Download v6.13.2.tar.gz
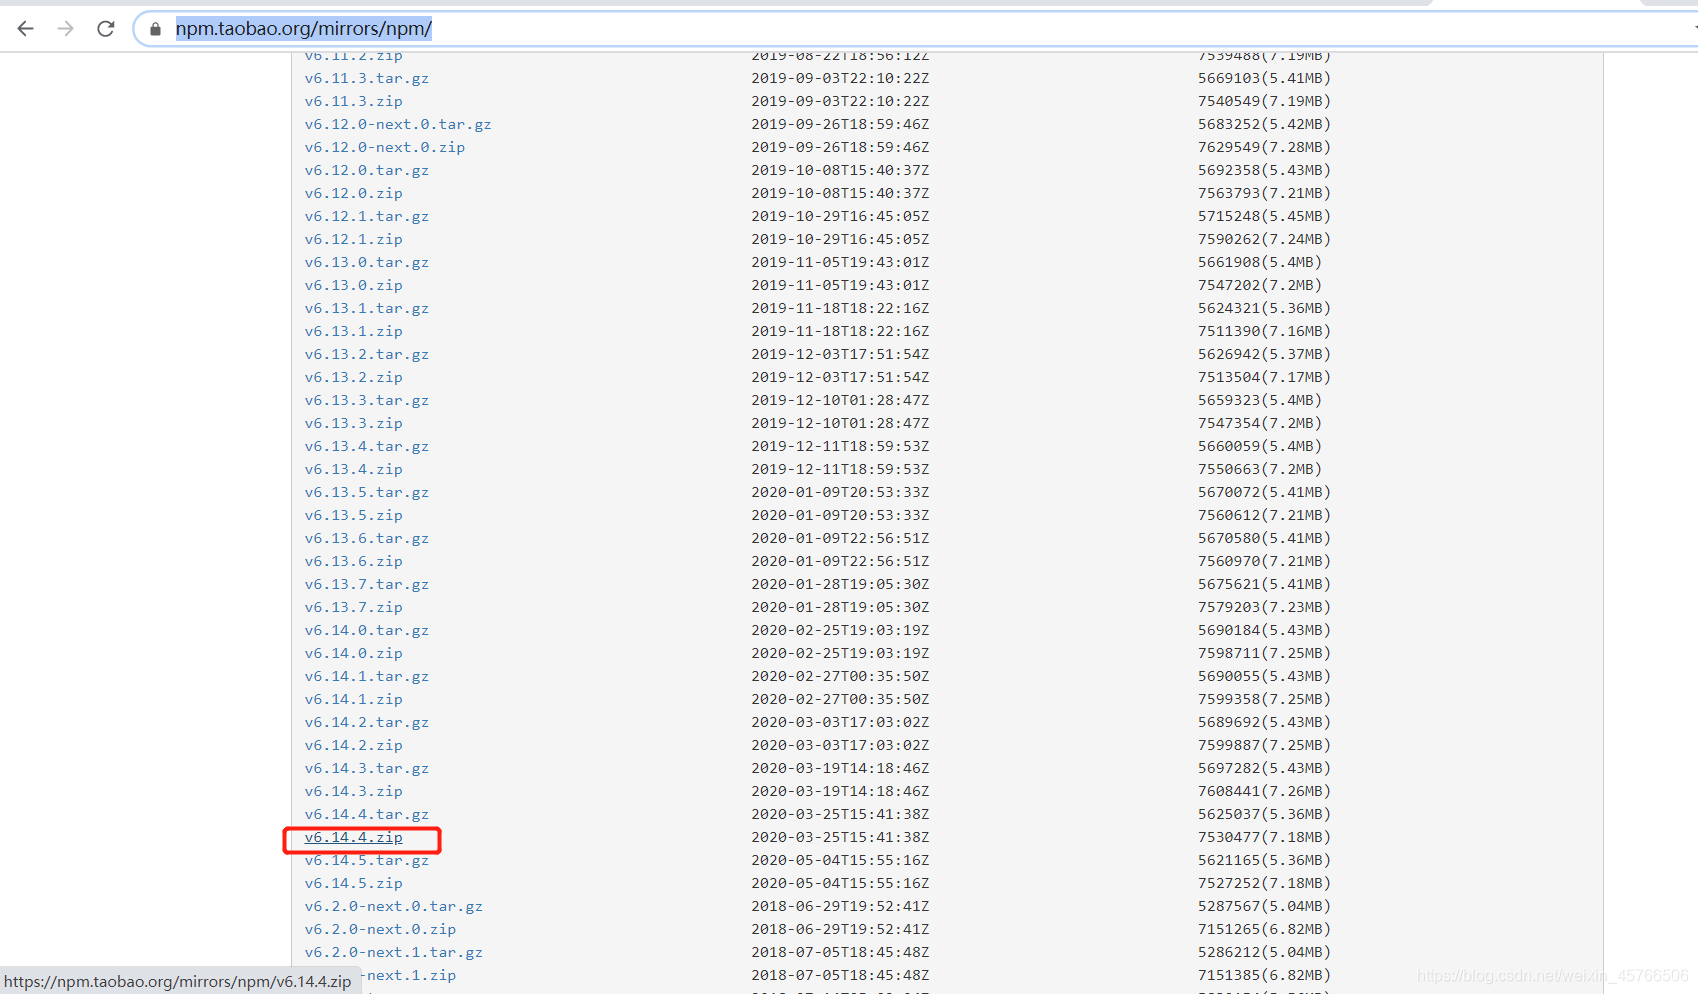Screen dimensions: 1698x994 (367, 354)
